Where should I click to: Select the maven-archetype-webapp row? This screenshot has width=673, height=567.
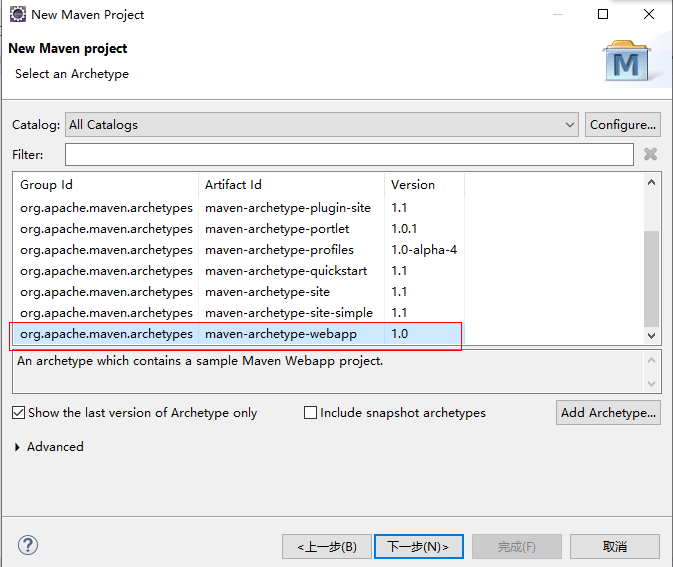(x=239, y=334)
